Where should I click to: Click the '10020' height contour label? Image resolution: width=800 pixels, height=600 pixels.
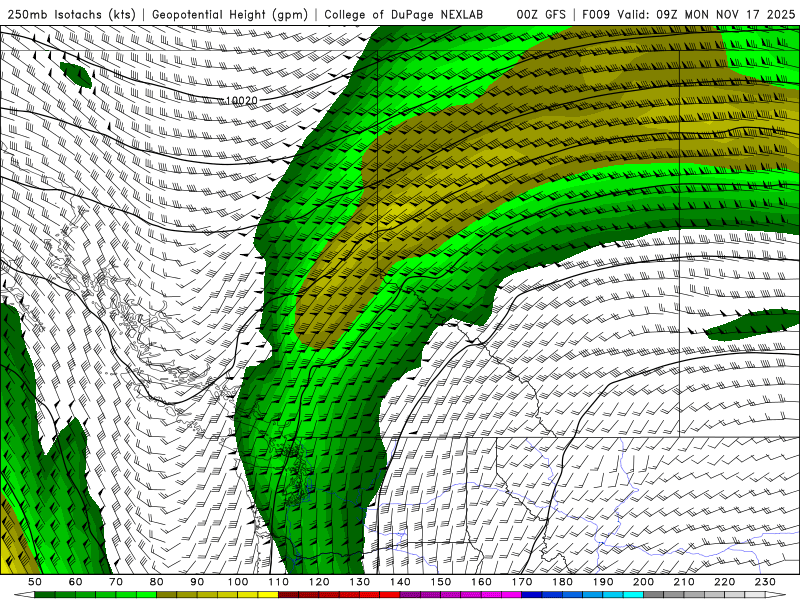point(242,101)
